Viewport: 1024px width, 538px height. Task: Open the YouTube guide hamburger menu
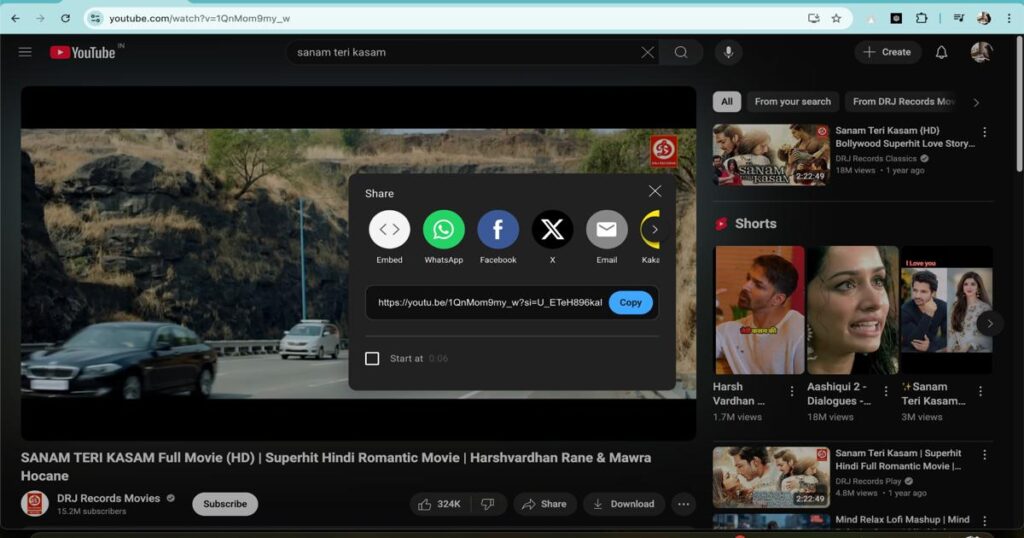[25, 52]
